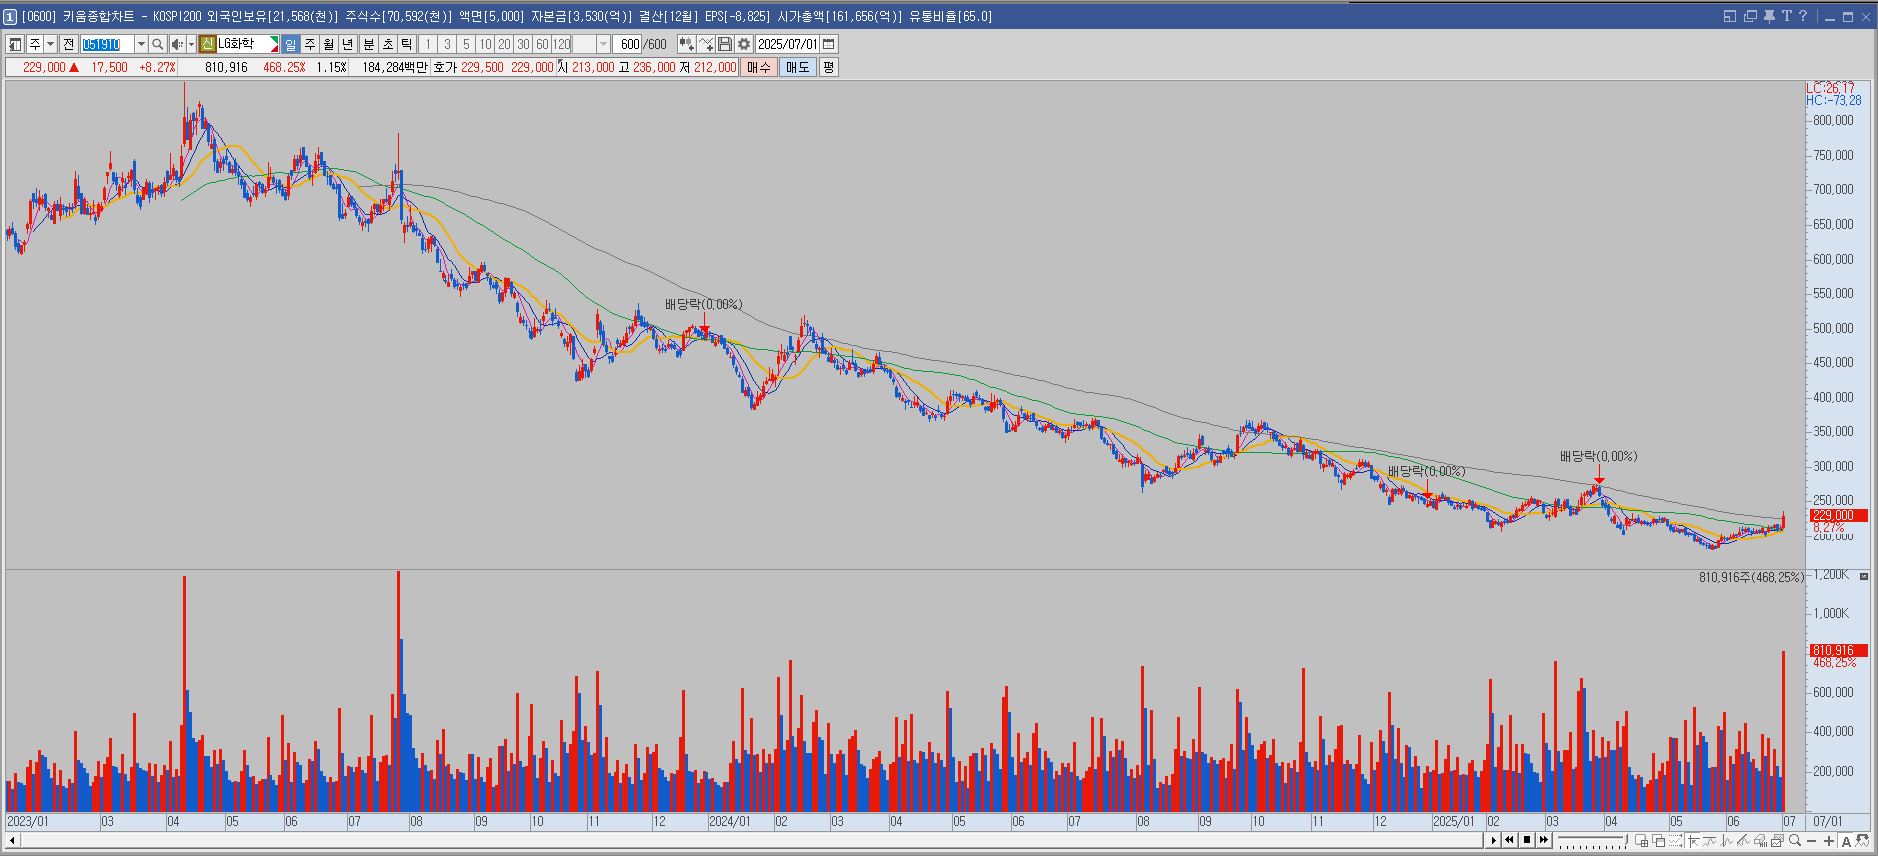1878x856 pixels.
Task: Click the rewind playback button
Action: (x=1510, y=840)
